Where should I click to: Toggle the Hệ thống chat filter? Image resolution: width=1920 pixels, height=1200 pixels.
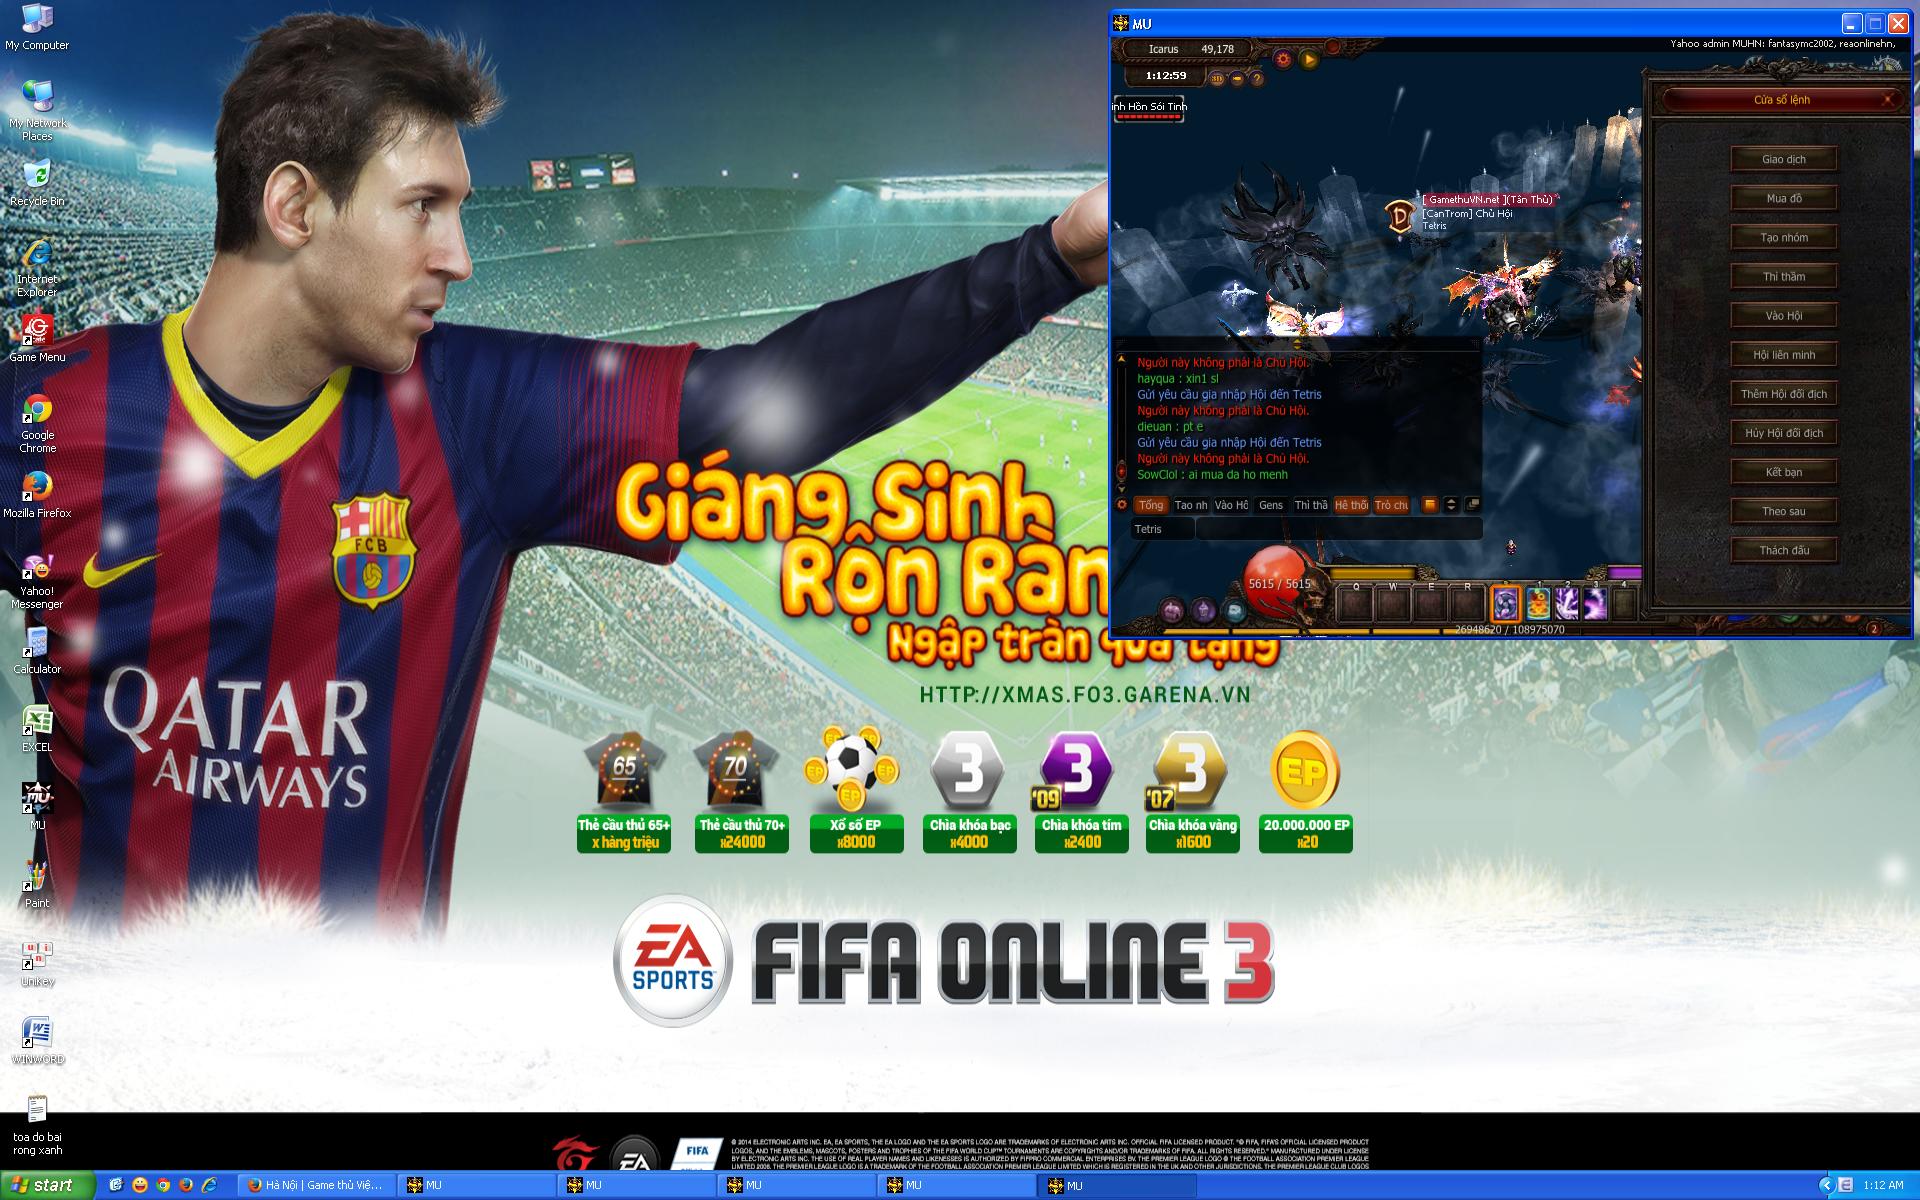[x=1351, y=505]
